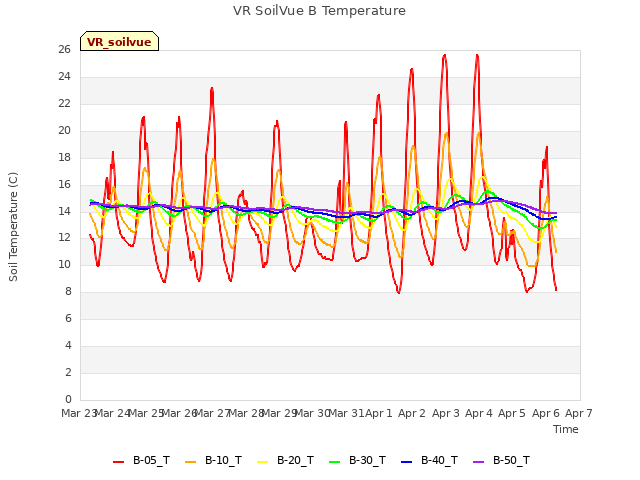Toggle the B-20_T legend label
Image resolution: width=640 pixels, height=480 pixels.
296,461
